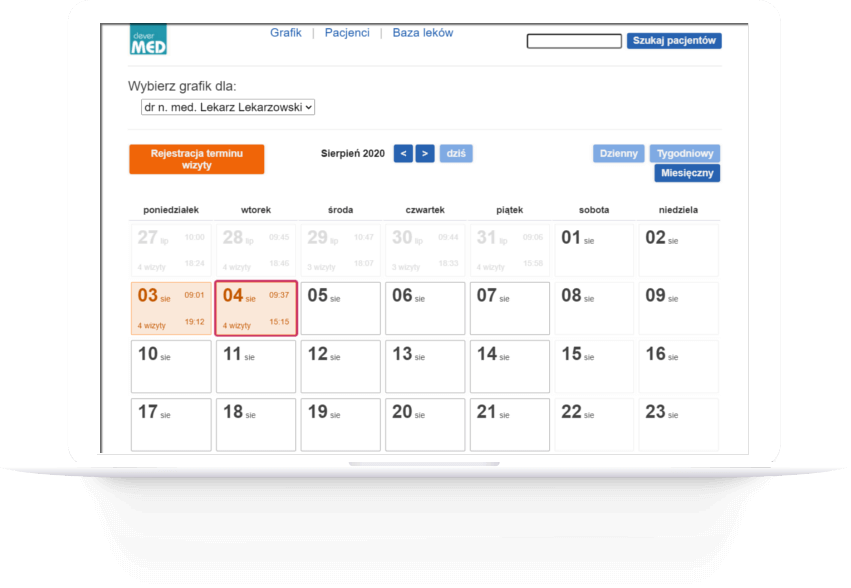851x588 pixels.
Task: Click the Wybierz grafik dla label
Action: click(182, 86)
